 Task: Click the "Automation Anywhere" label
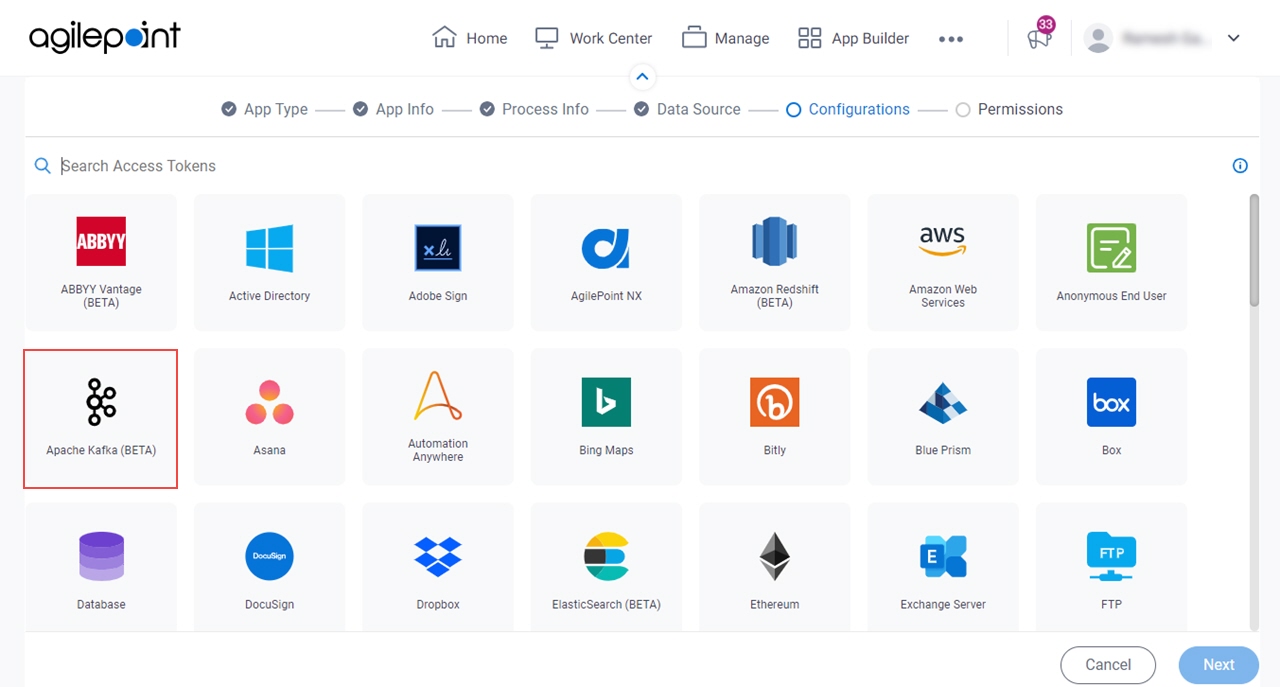click(438, 450)
